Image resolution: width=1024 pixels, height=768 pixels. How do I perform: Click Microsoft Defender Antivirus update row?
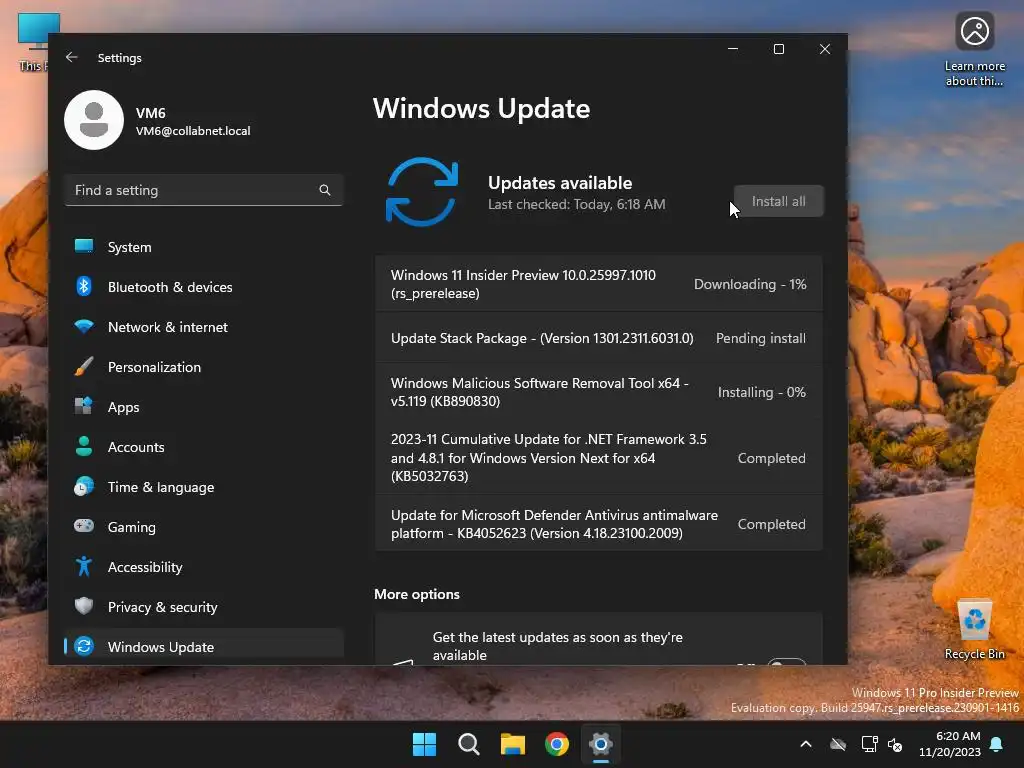tap(599, 524)
